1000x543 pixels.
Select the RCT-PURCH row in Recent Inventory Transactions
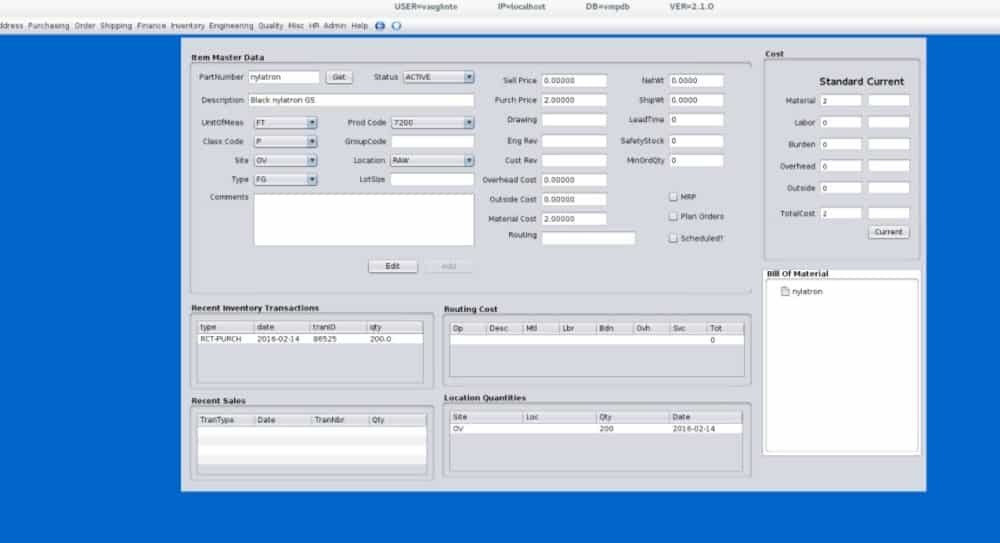tap(309, 340)
